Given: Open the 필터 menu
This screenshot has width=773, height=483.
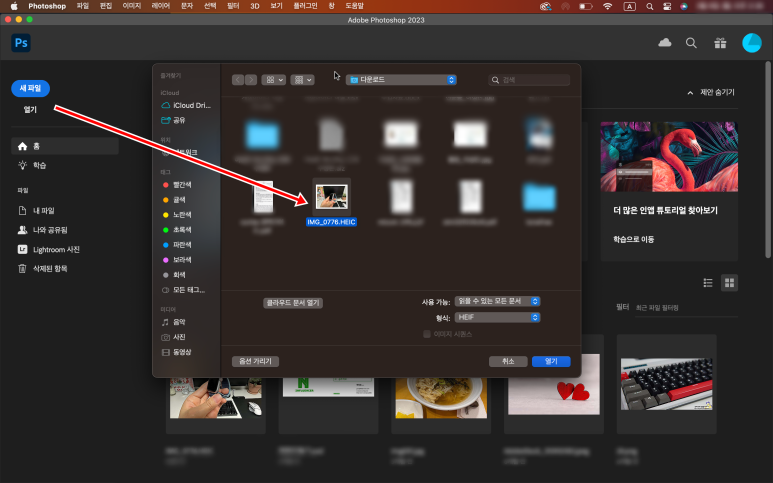Looking at the screenshot, I should coord(233,6).
